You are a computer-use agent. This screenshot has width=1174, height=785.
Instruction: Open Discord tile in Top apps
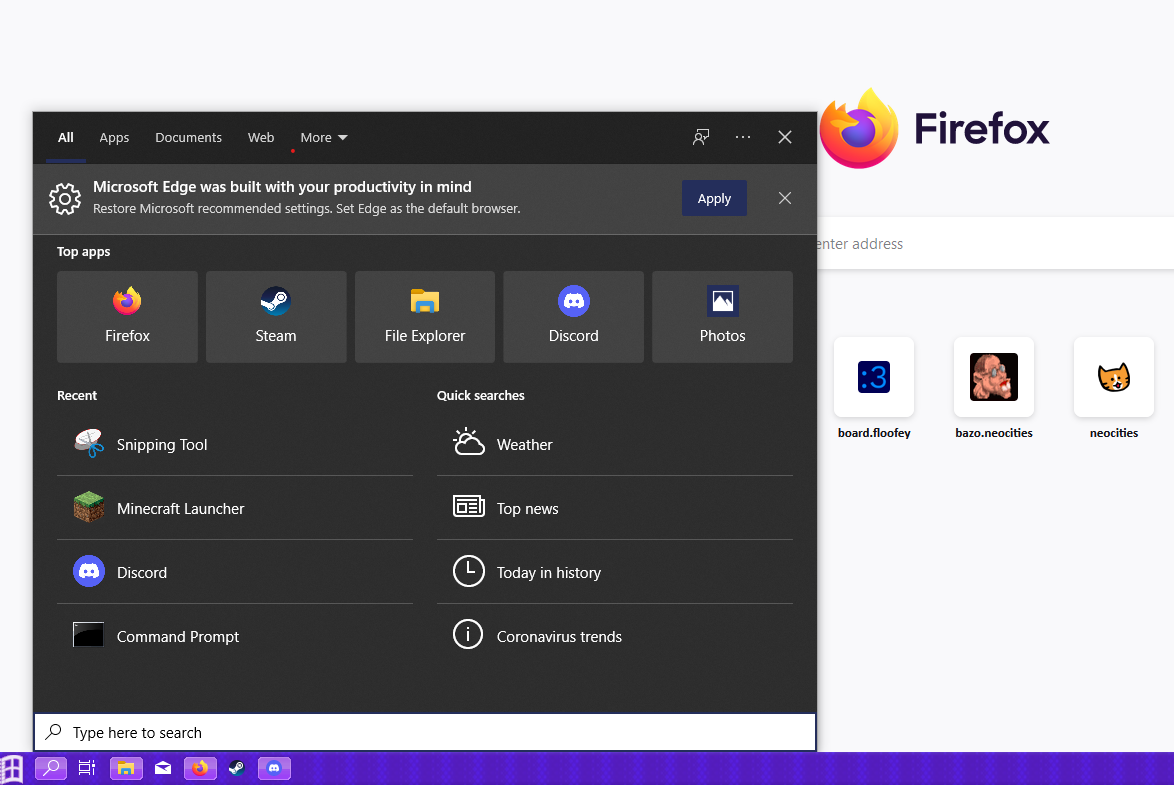(574, 317)
